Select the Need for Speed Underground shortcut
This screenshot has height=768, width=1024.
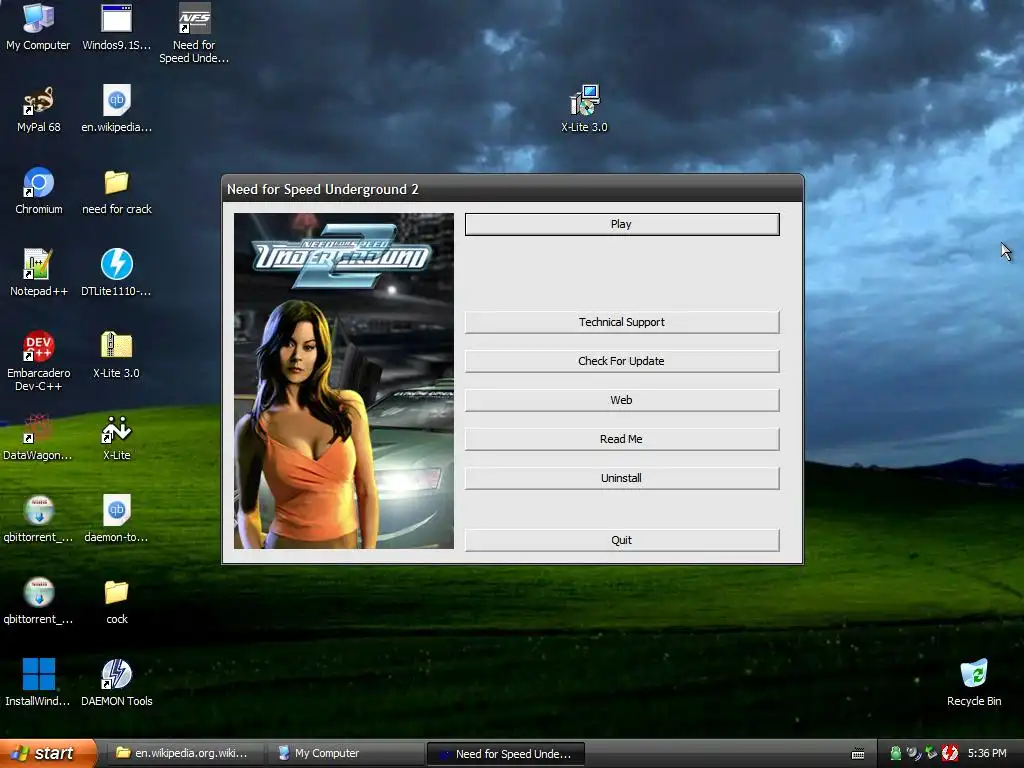click(x=194, y=33)
